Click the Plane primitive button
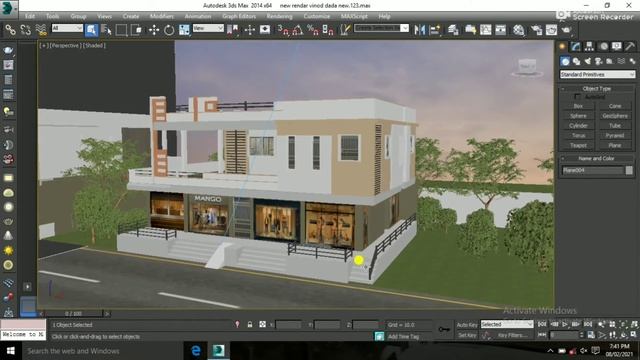640x360 pixels. (x=615, y=145)
